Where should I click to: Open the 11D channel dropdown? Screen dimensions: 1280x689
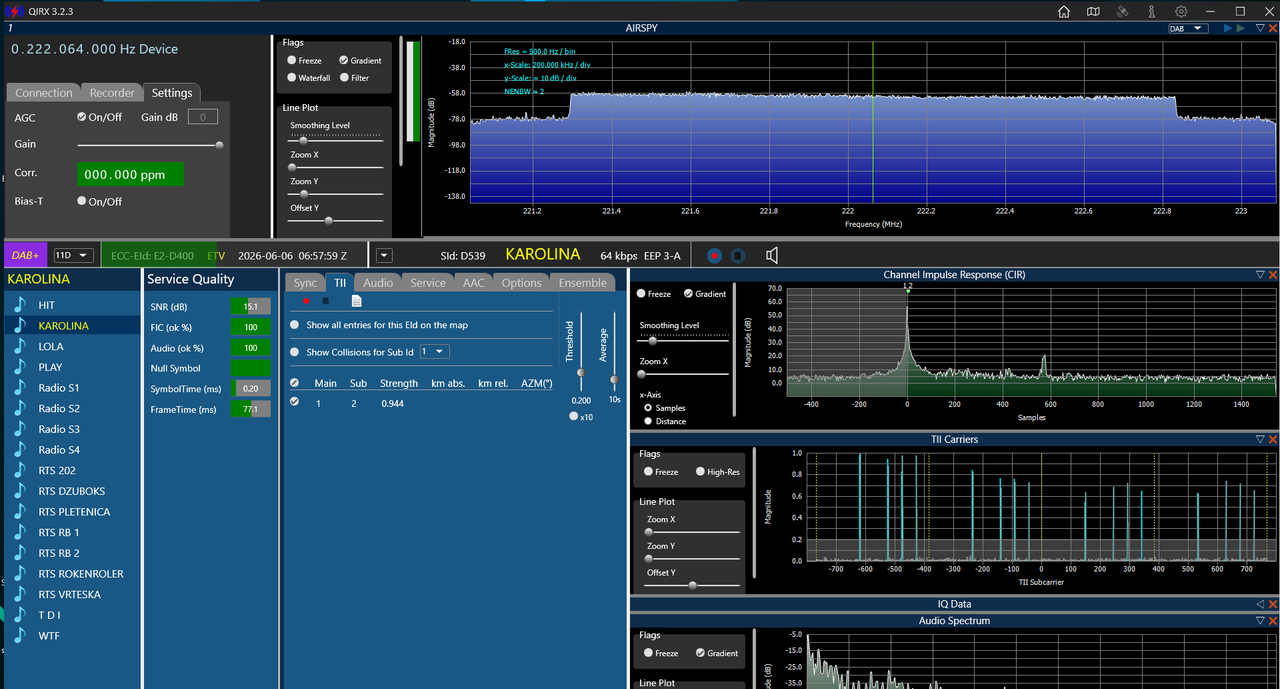click(74, 255)
